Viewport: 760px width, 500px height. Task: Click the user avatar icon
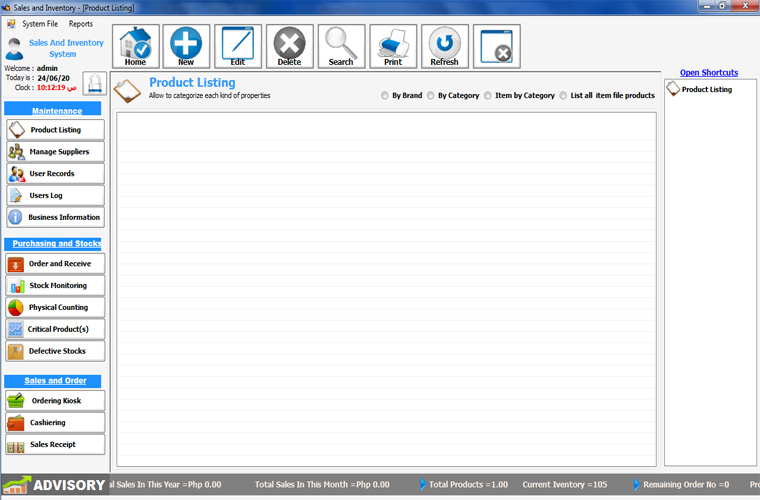coord(14,48)
